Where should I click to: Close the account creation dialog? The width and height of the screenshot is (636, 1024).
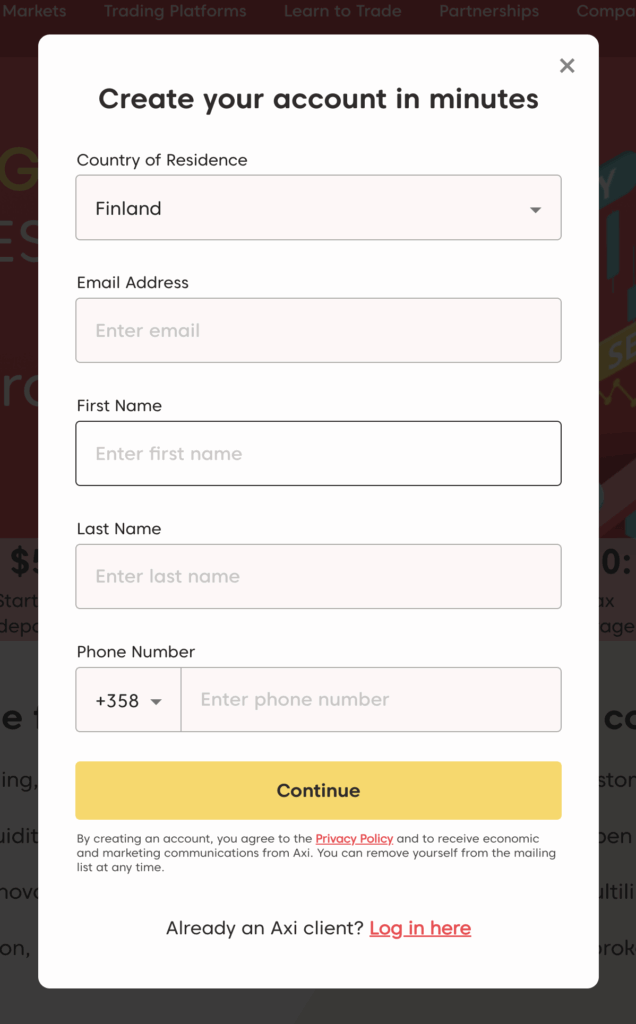pyautogui.click(x=567, y=66)
